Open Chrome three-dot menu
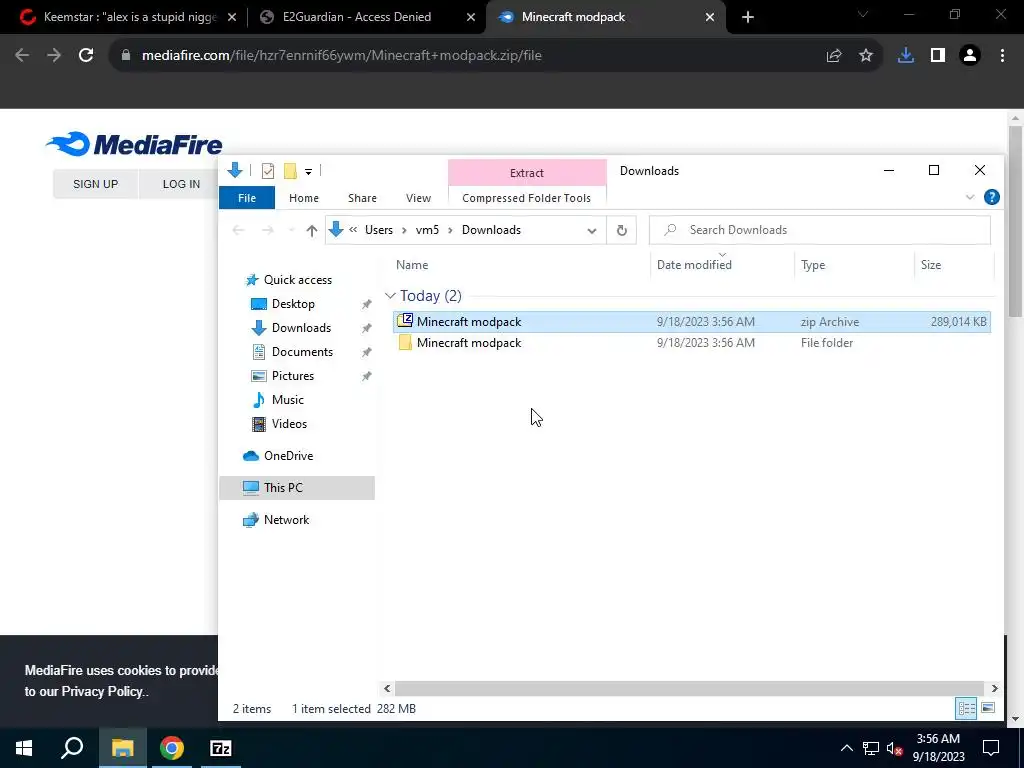The image size is (1024, 768). pyautogui.click(x=1002, y=56)
